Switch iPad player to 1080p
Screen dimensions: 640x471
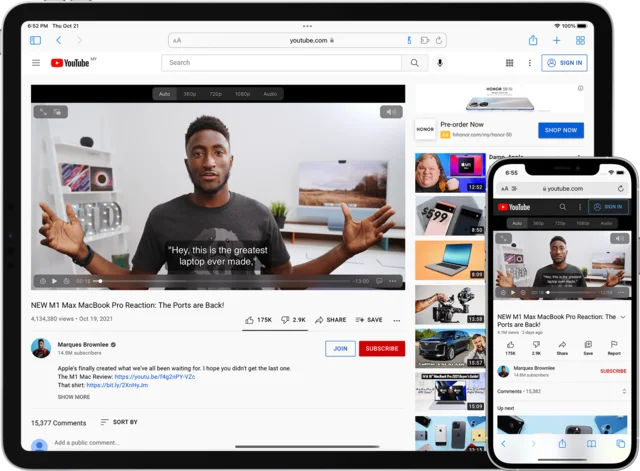(x=242, y=94)
